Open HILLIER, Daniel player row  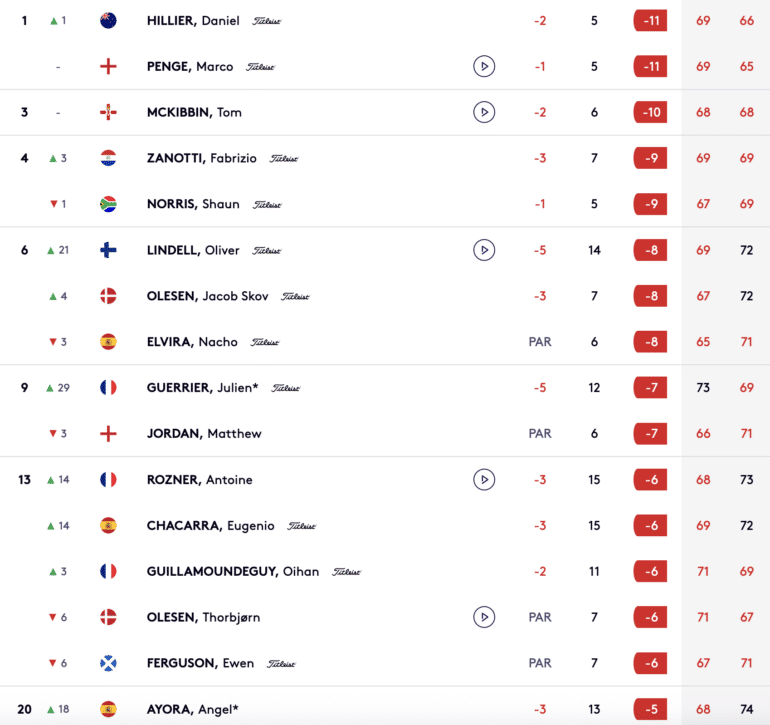(x=385, y=21)
